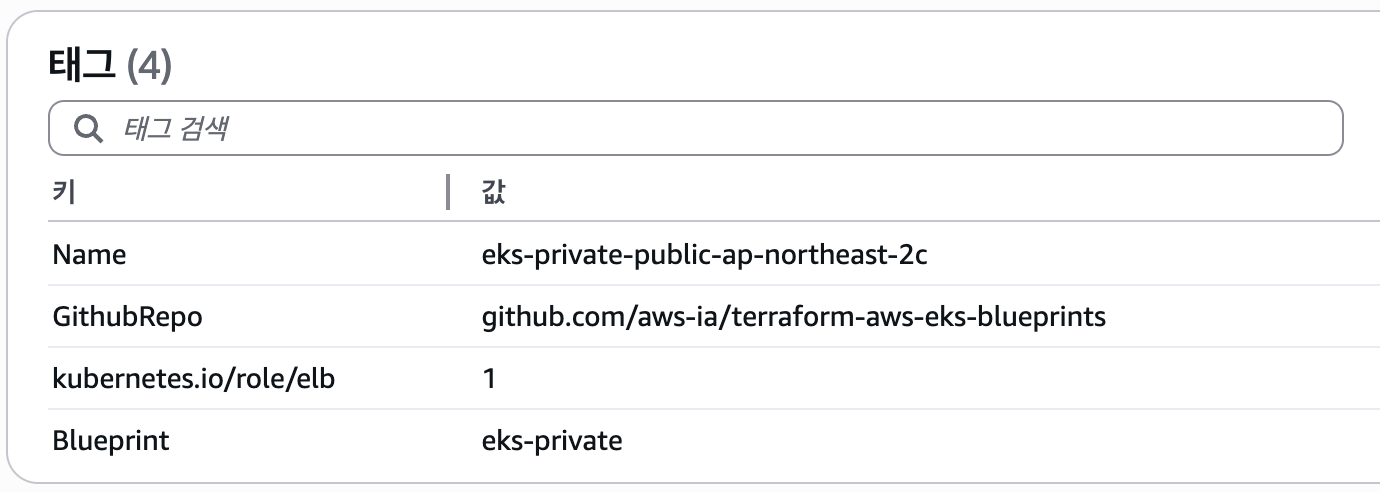Select the Name tag key
Image resolution: width=1380 pixels, height=492 pixels.
[x=90, y=255]
